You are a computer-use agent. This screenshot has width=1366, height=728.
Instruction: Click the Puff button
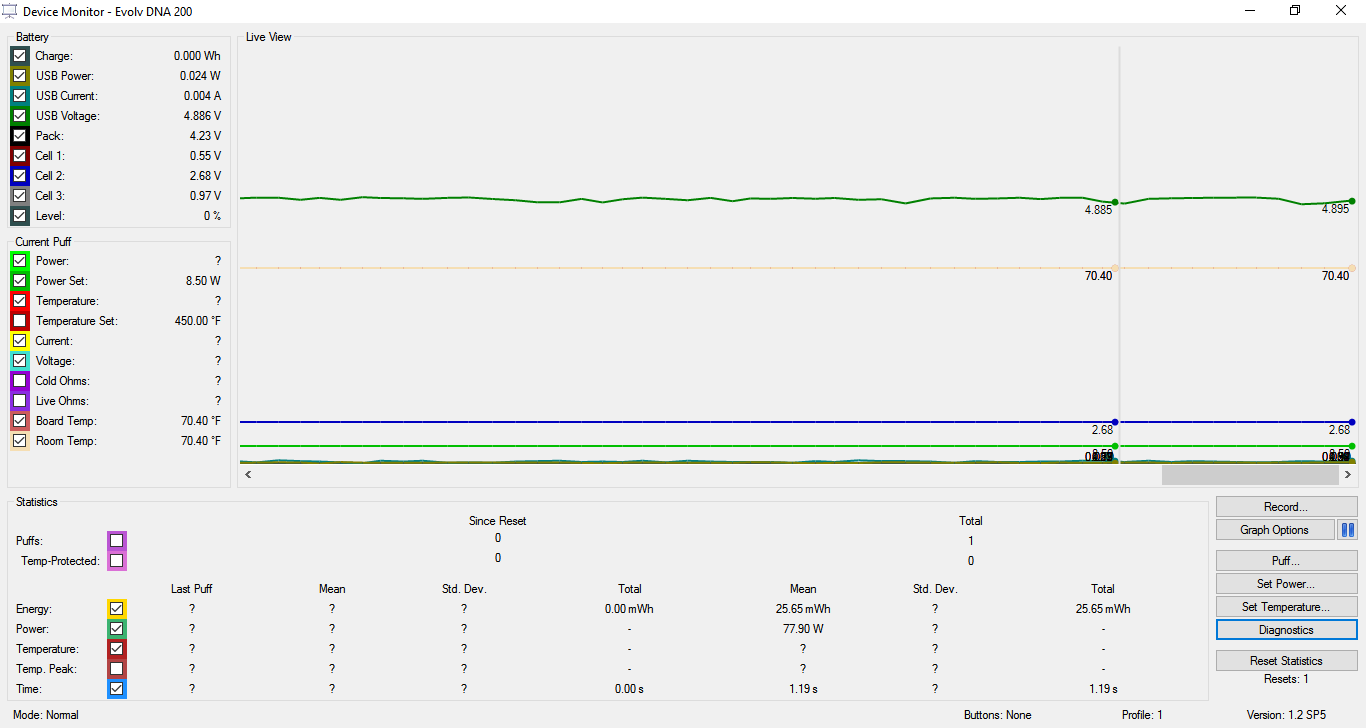click(1286, 561)
